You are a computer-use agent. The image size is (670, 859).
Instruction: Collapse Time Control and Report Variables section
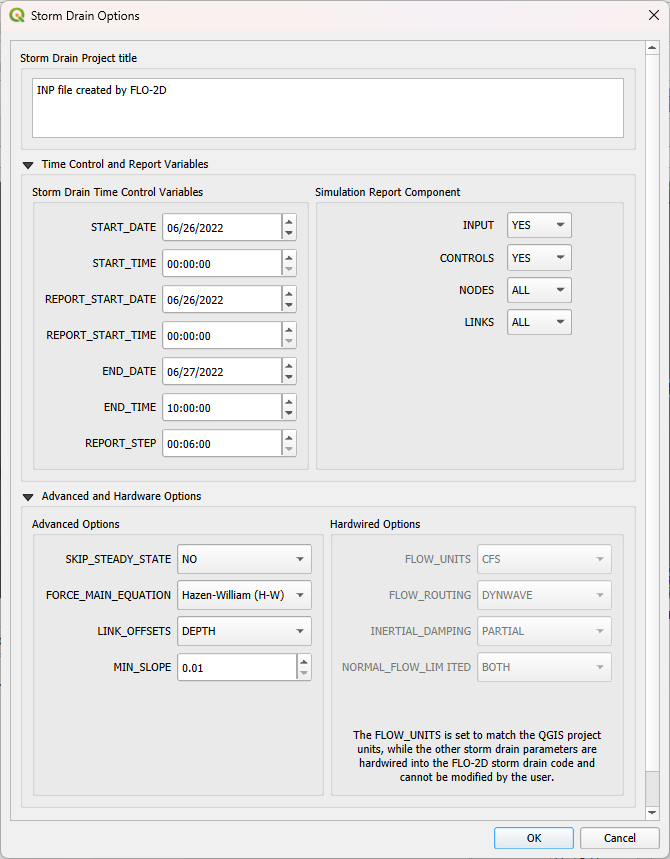coord(27,165)
